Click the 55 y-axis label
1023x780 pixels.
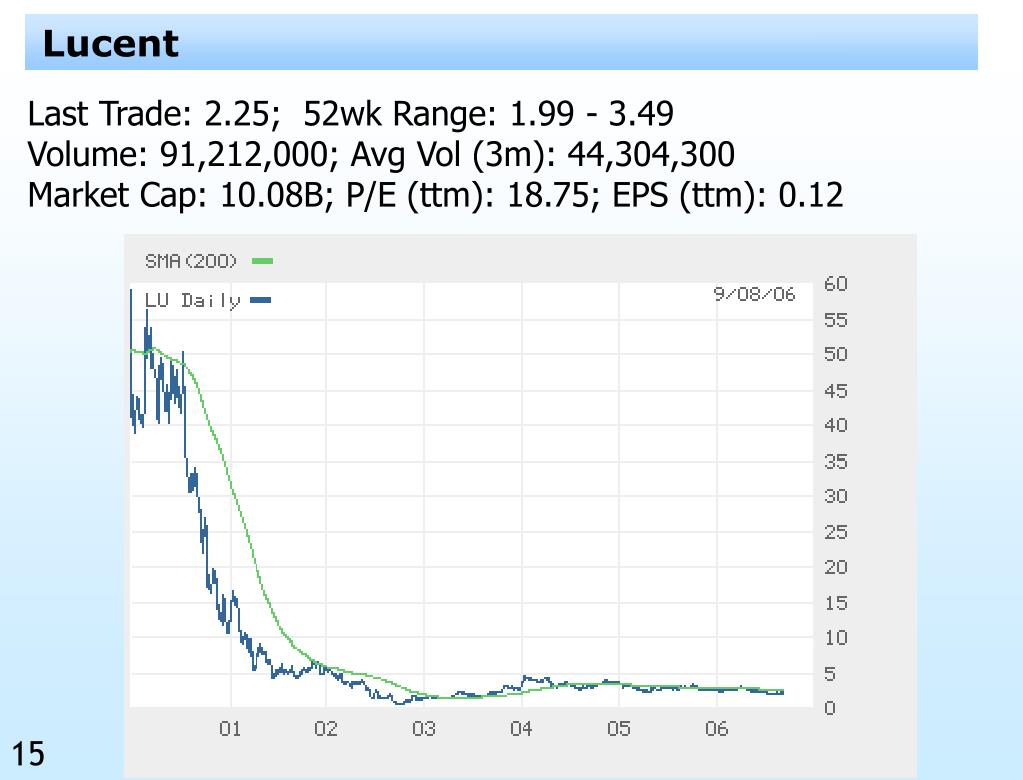tap(836, 320)
